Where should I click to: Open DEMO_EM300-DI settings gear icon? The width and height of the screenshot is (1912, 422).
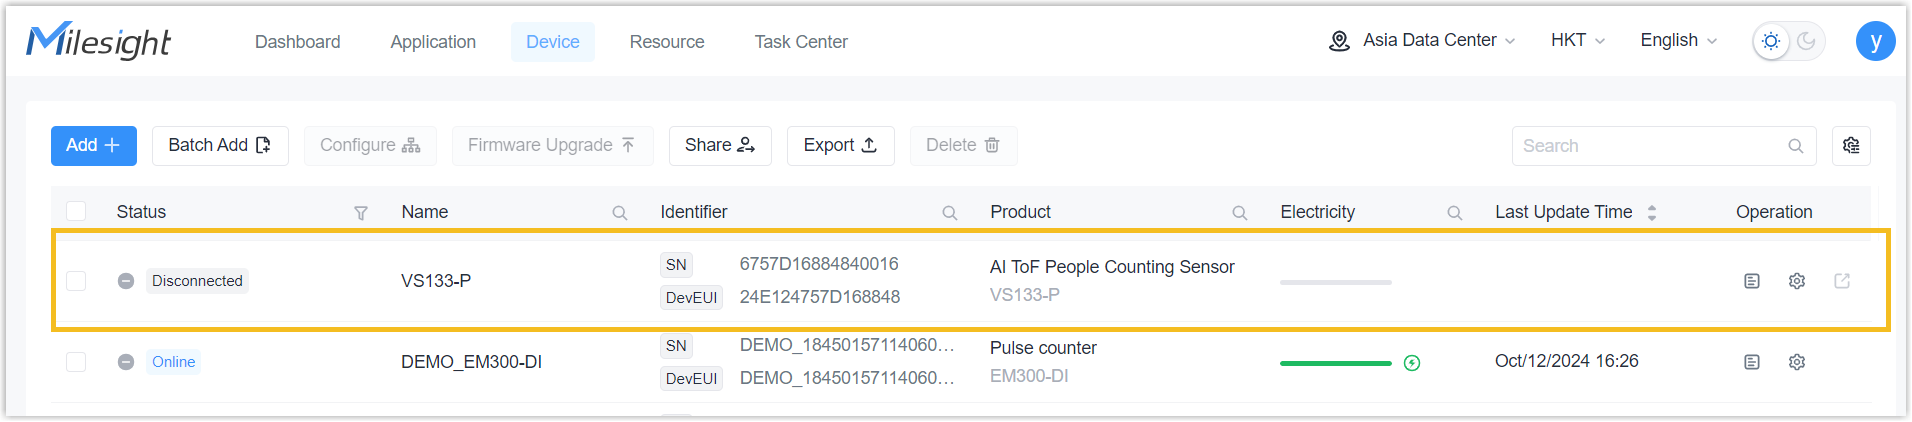tap(1797, 362)
